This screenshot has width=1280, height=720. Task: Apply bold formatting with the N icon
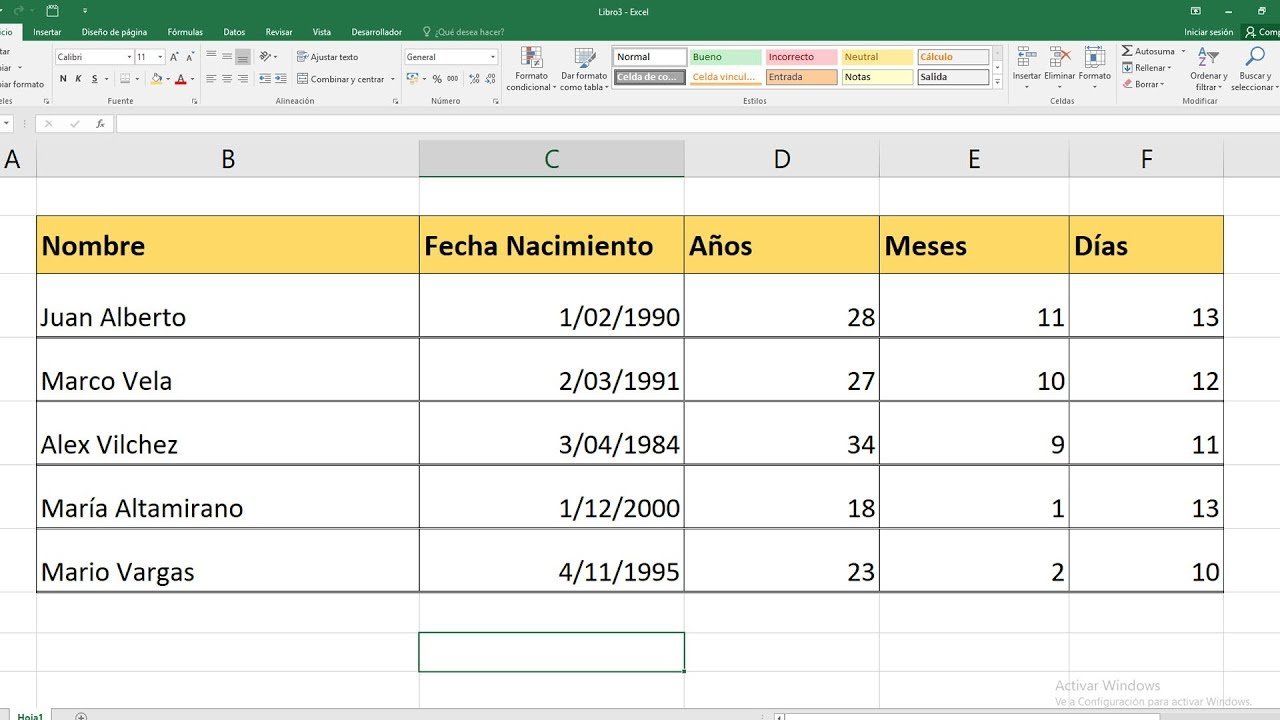click(62, 78)
